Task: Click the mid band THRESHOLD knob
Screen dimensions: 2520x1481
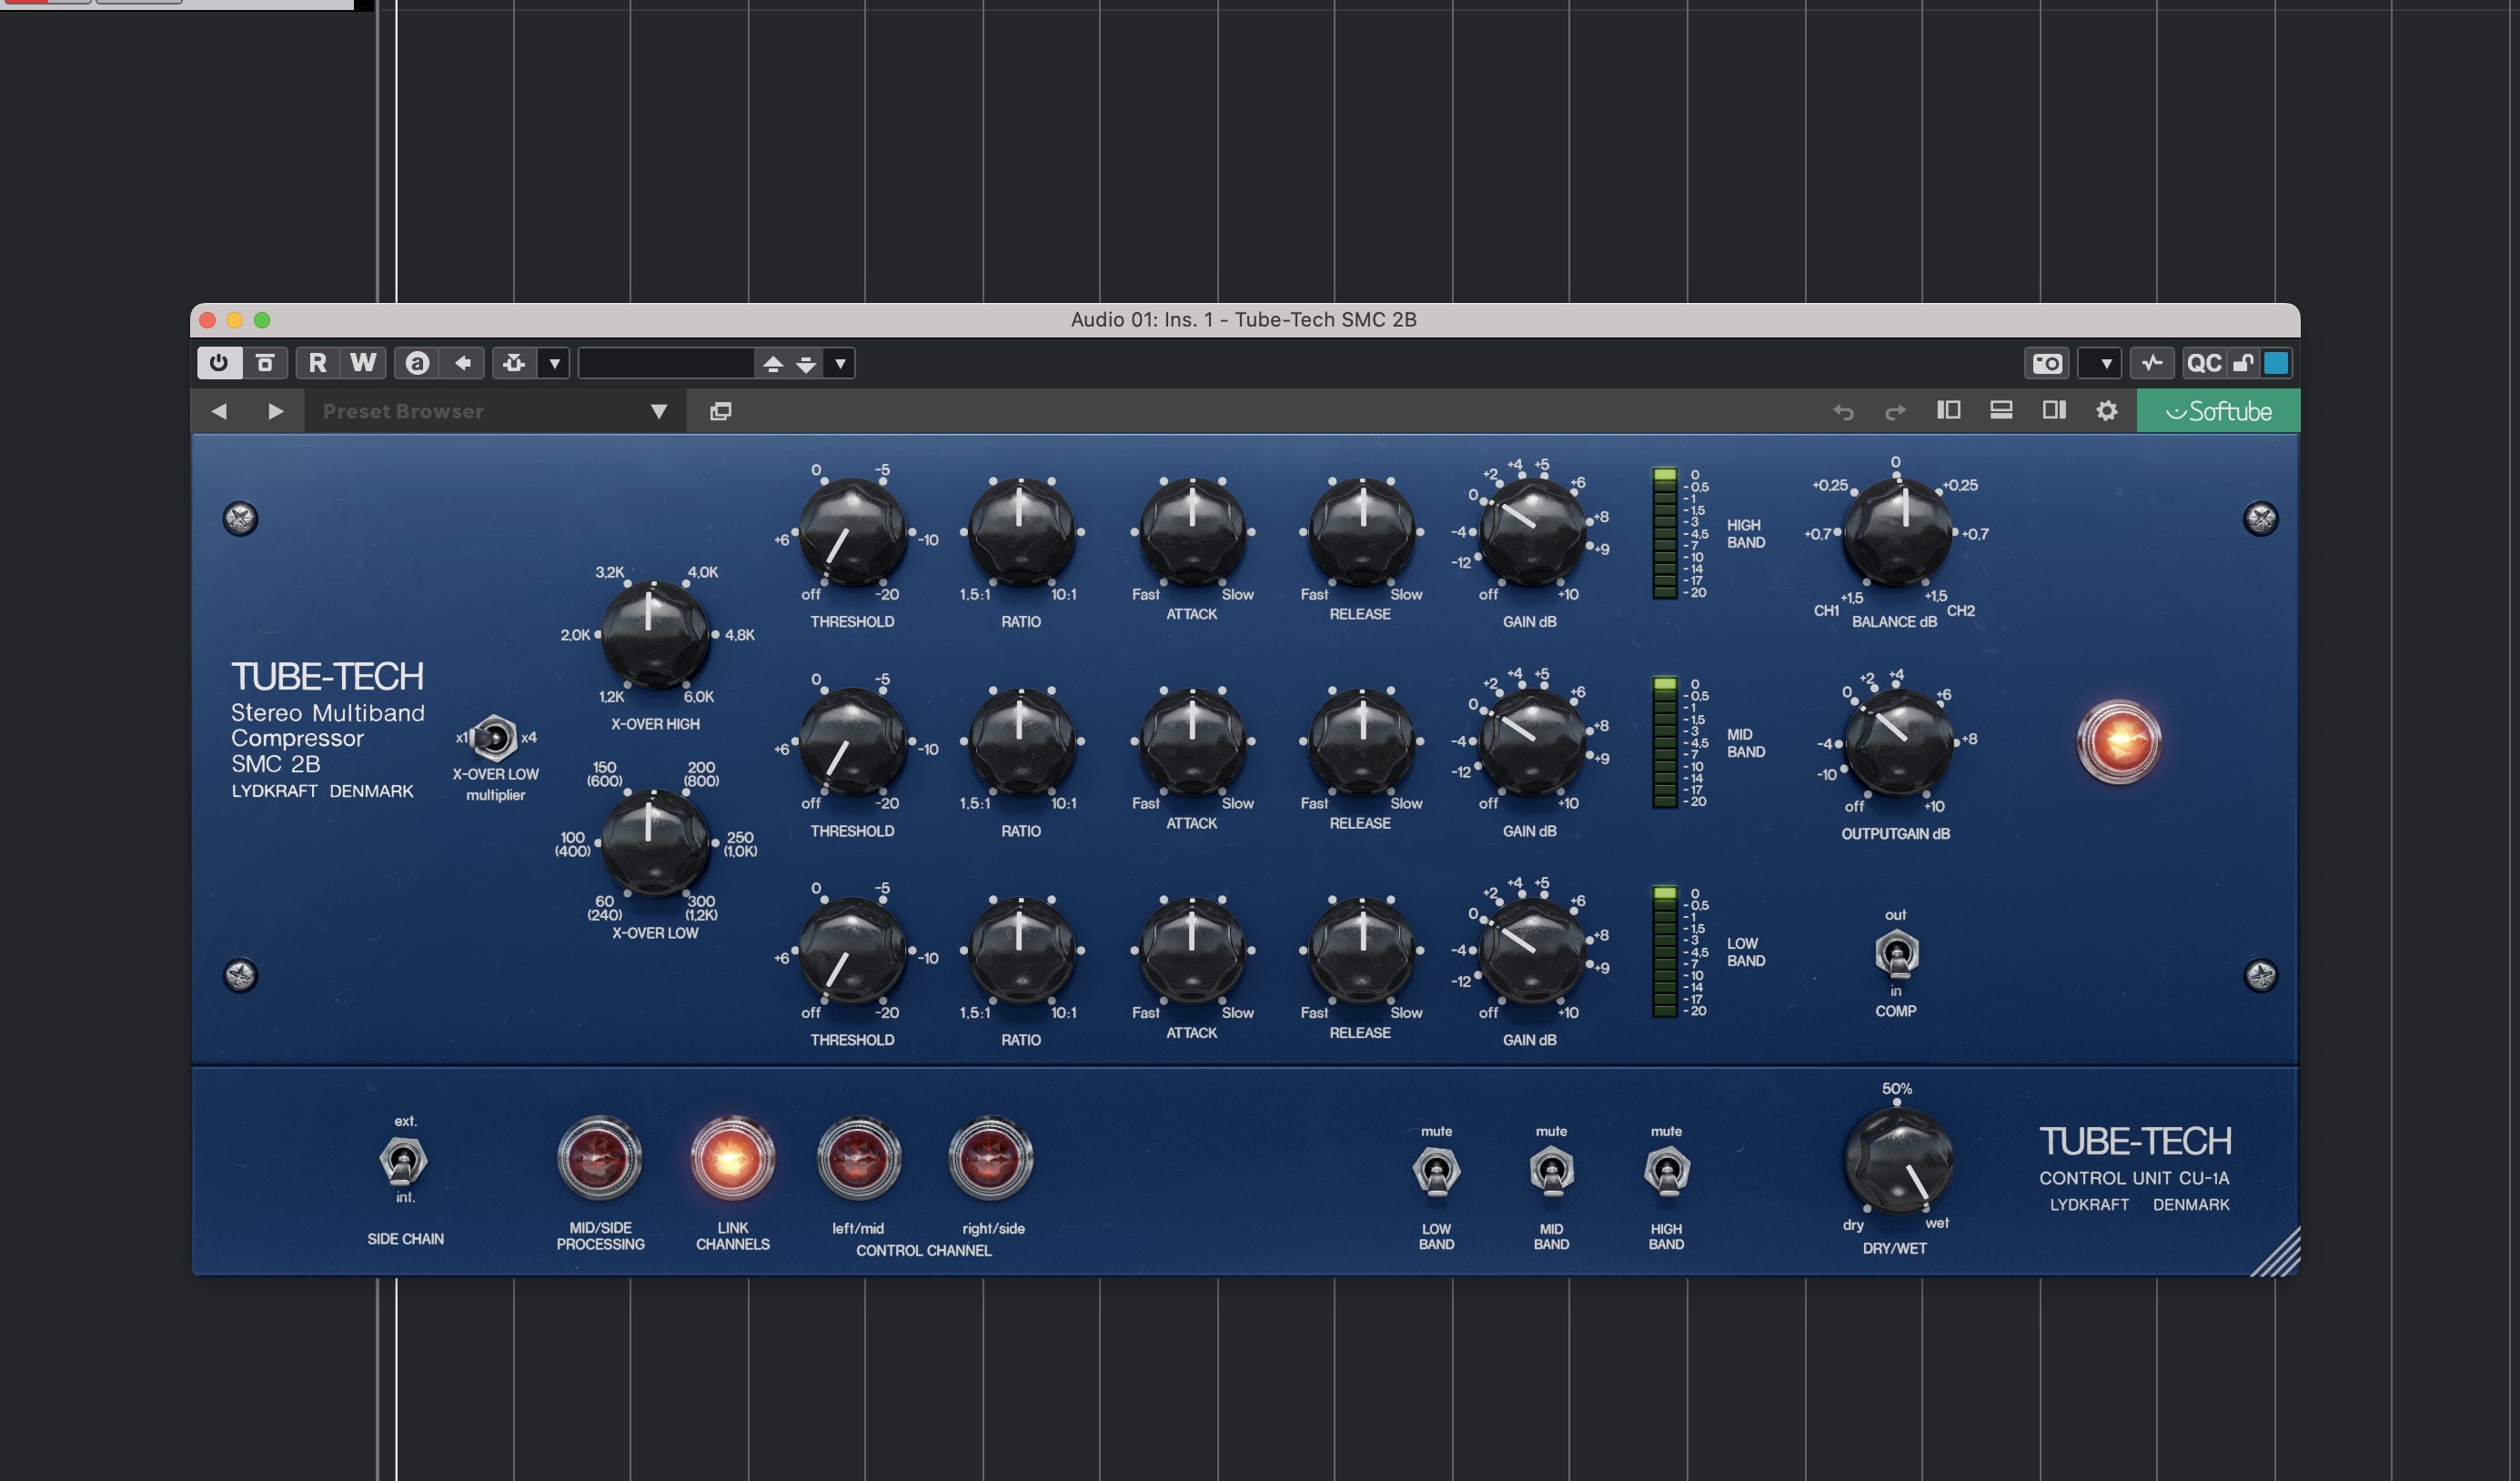Action: click(852, 741)
